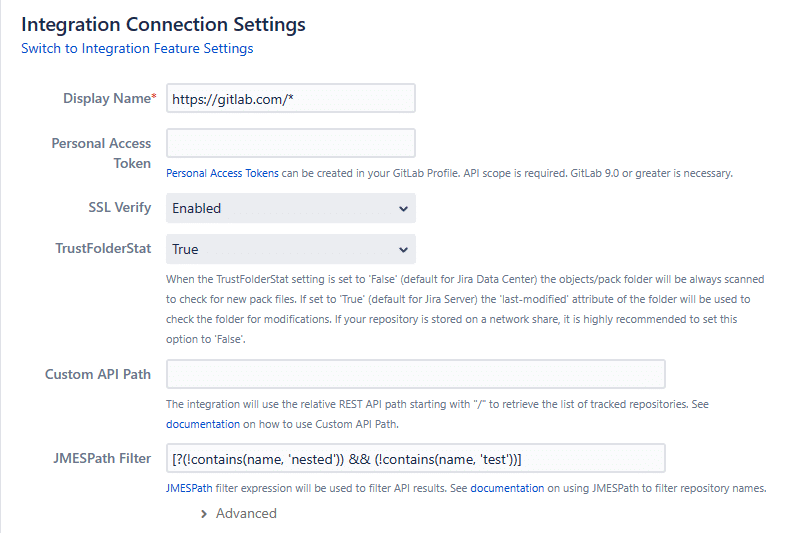
Task: Open documentation link for Custom API Path
Action: click(203, 424)
